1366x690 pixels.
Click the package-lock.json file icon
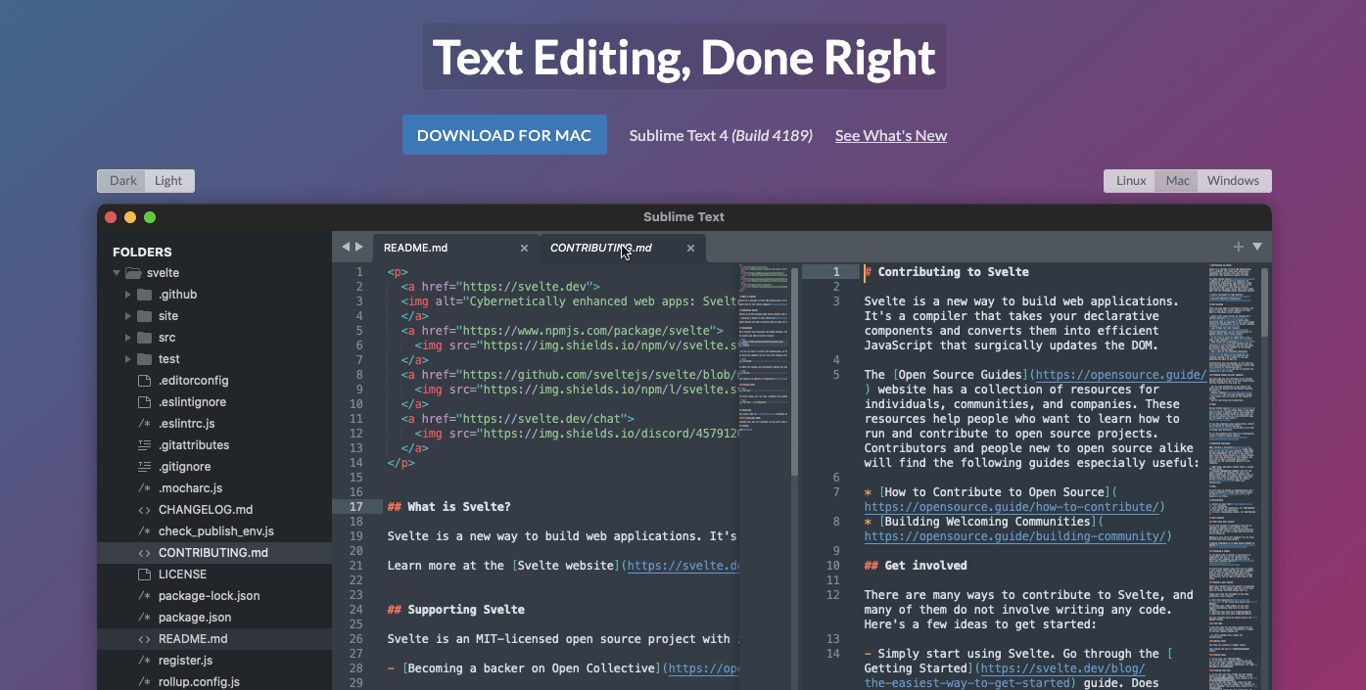[x=144, y=596]
